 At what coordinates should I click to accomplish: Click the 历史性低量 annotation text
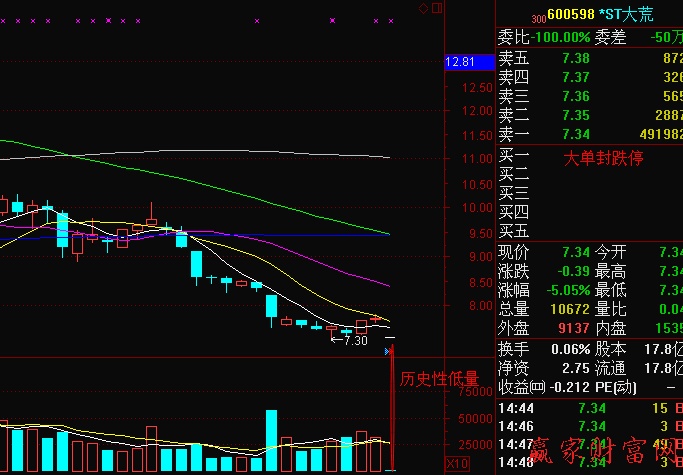(440, 379)
